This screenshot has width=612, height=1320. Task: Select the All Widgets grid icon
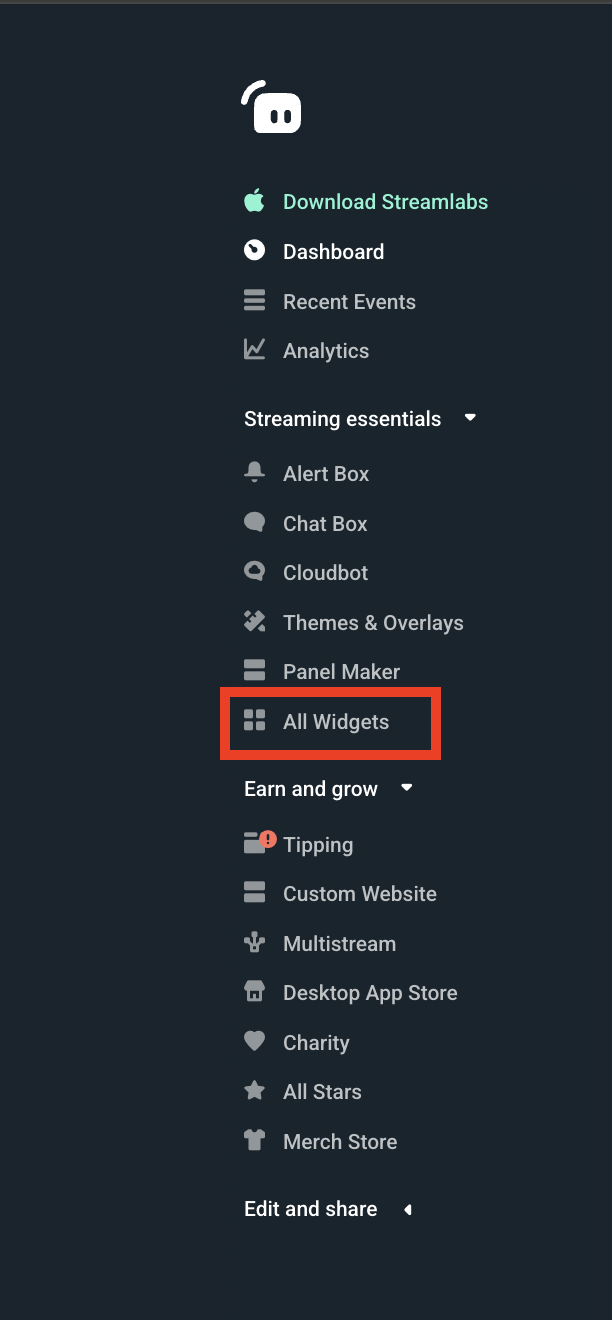pyautogui.click(x=255, y=721)
